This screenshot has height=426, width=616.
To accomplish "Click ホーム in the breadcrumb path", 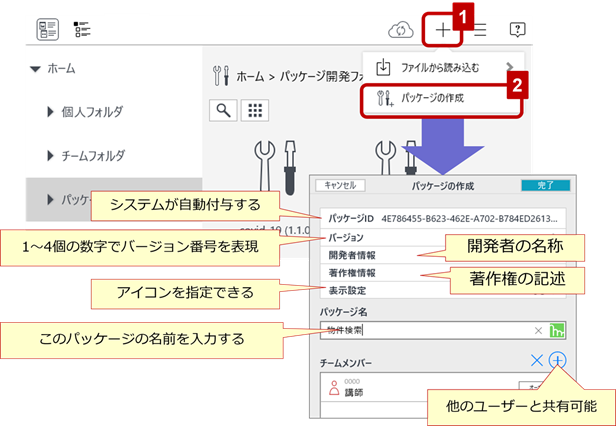I will coord(250,76).
